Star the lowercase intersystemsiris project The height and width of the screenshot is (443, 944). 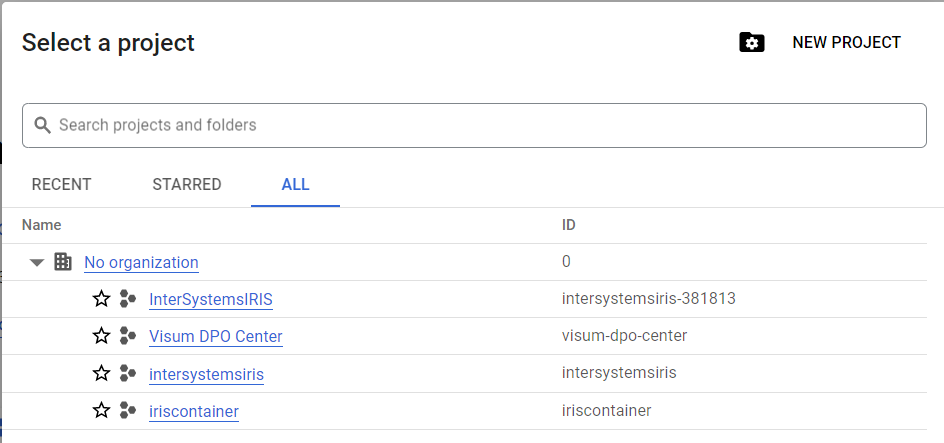101,373
